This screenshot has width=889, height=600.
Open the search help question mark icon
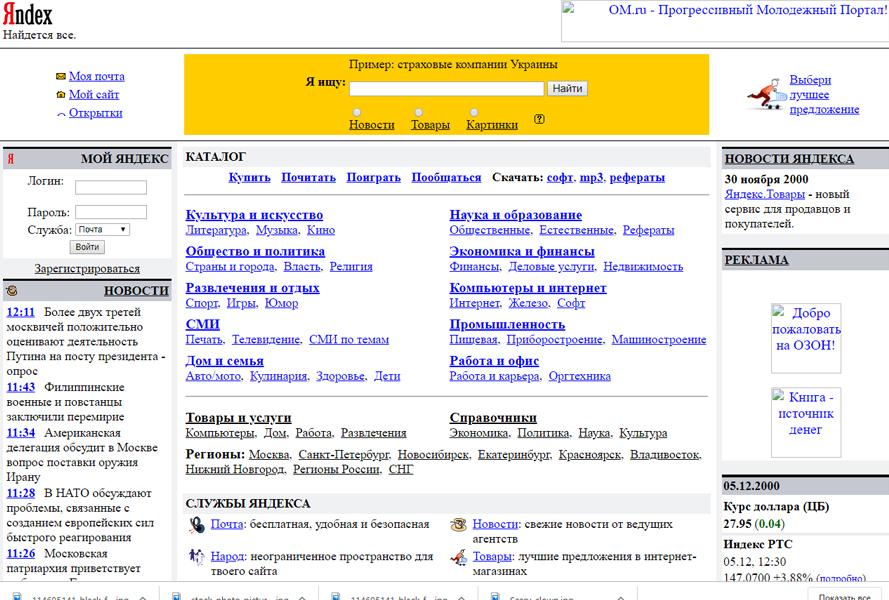539,119
